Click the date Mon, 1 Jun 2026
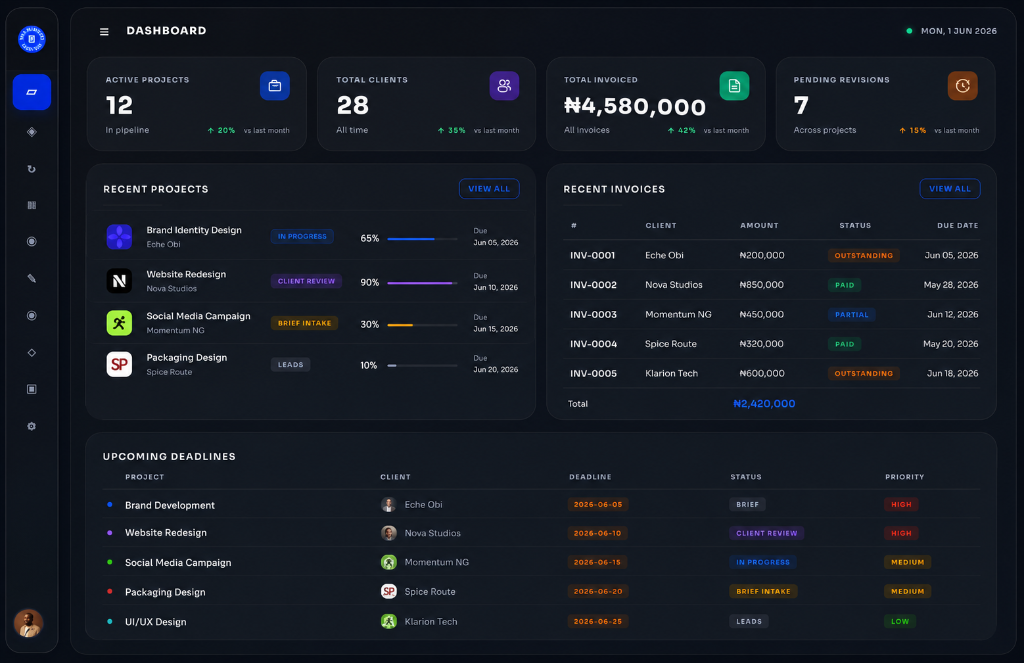Screen dimensions: 1024x663 click(x=959, y=31)
